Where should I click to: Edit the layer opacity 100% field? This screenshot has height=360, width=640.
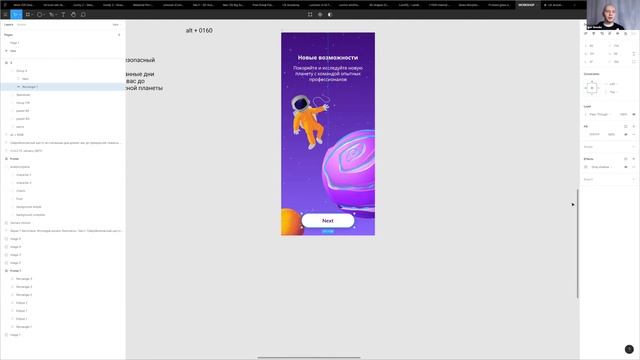click(623, 114)
